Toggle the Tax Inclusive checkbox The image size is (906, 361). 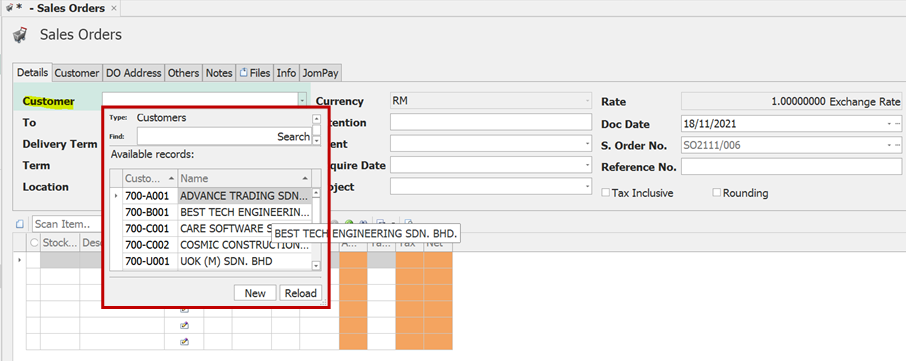[606, 193]
